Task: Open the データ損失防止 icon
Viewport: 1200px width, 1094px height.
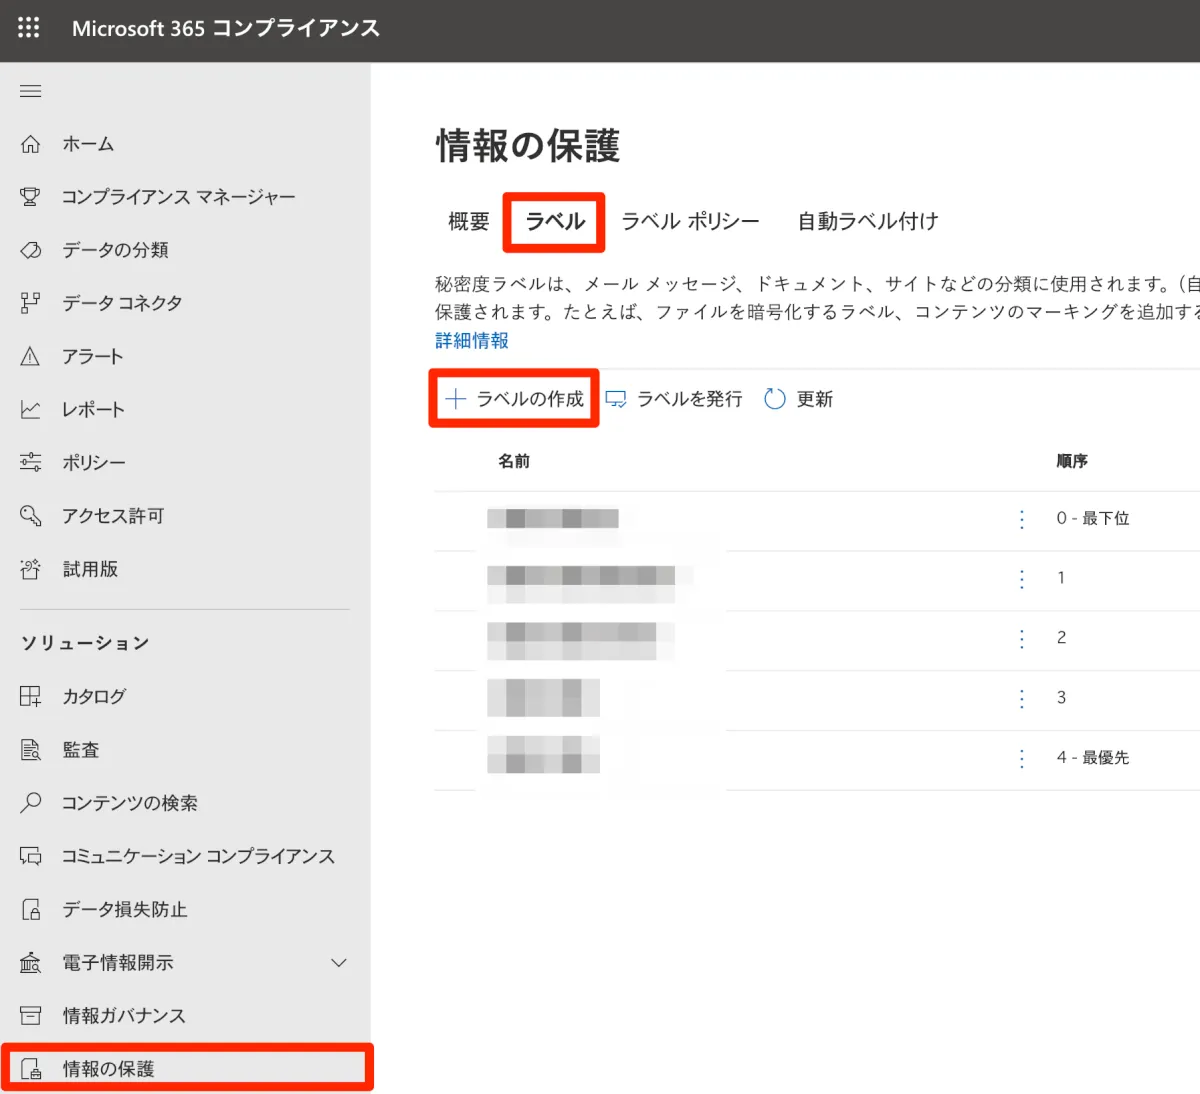Action: point(31,910)
